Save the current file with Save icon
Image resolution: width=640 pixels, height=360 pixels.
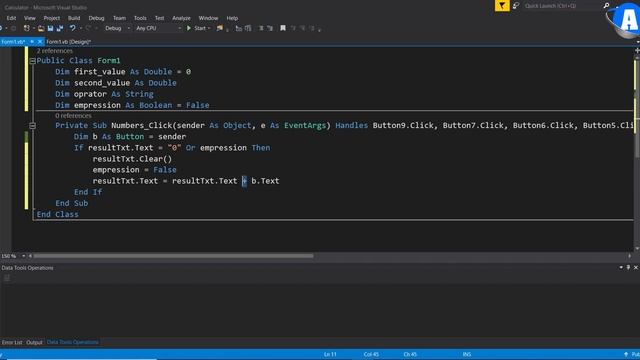[x=50, y=28]
